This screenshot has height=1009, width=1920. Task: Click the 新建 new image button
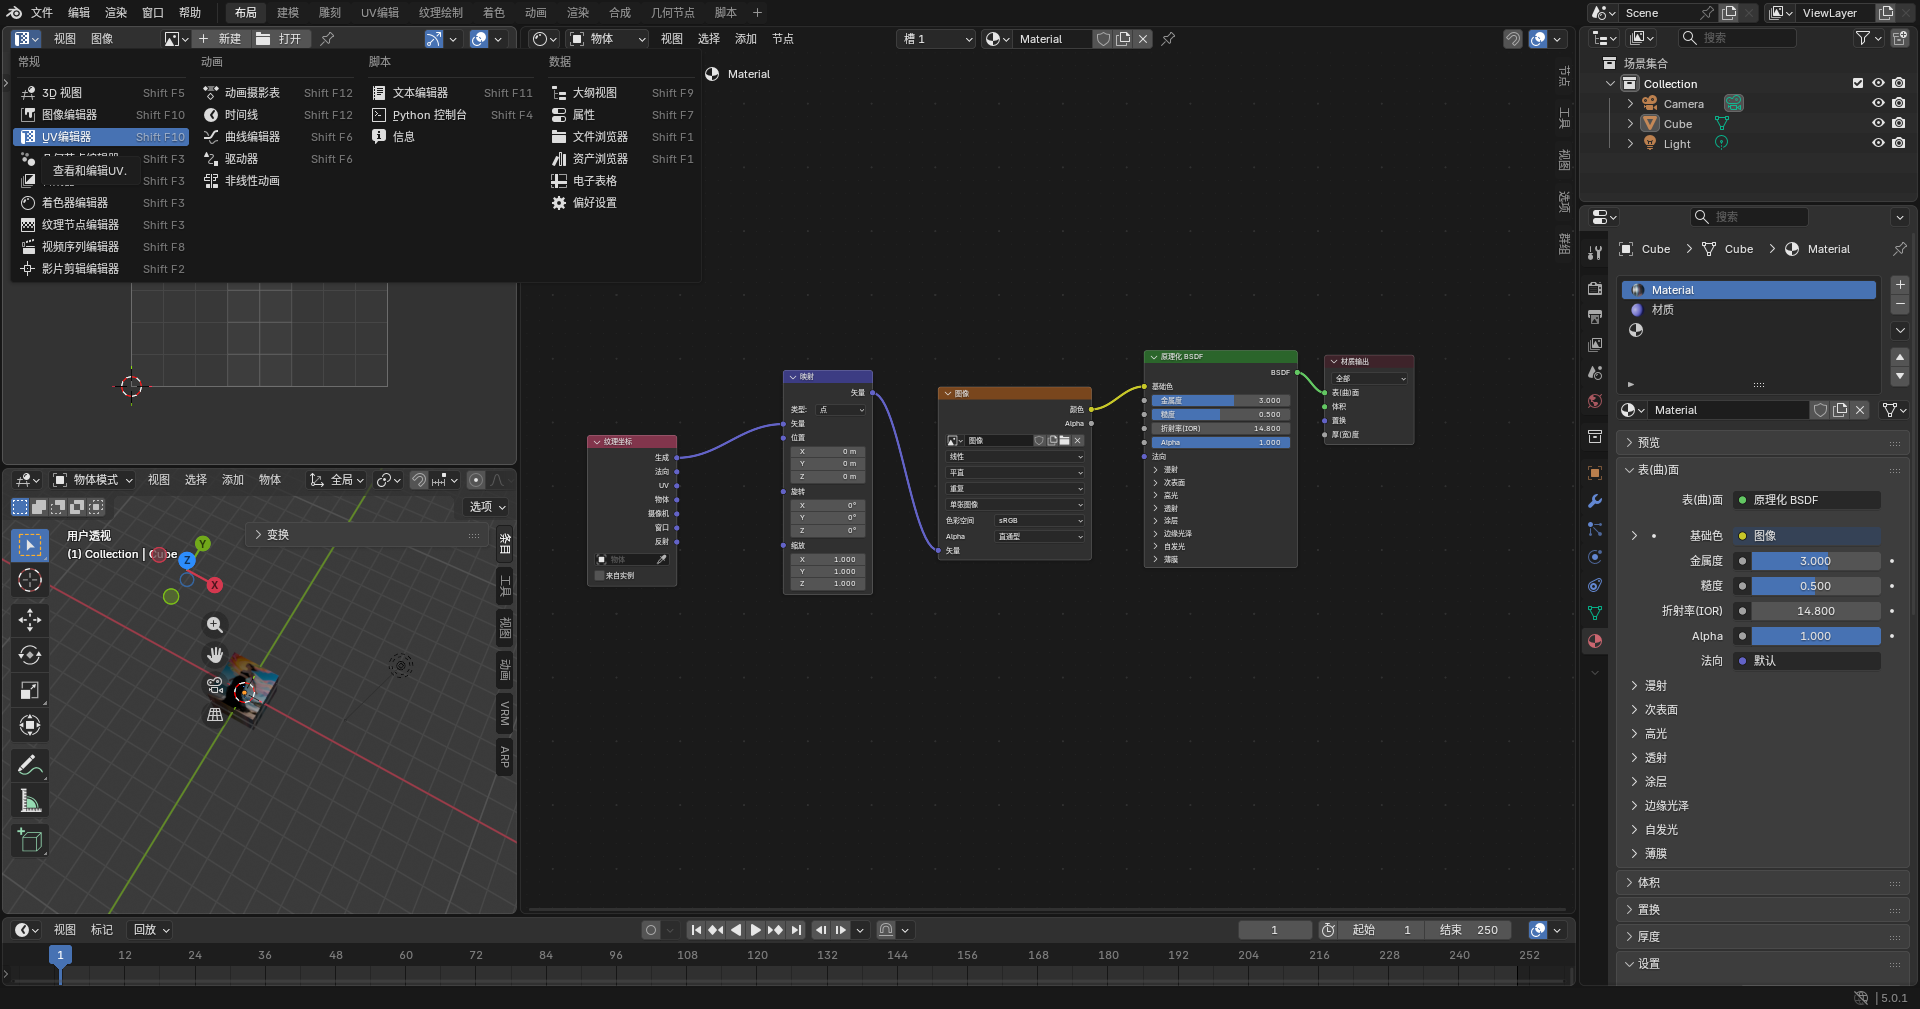[220, 39]
